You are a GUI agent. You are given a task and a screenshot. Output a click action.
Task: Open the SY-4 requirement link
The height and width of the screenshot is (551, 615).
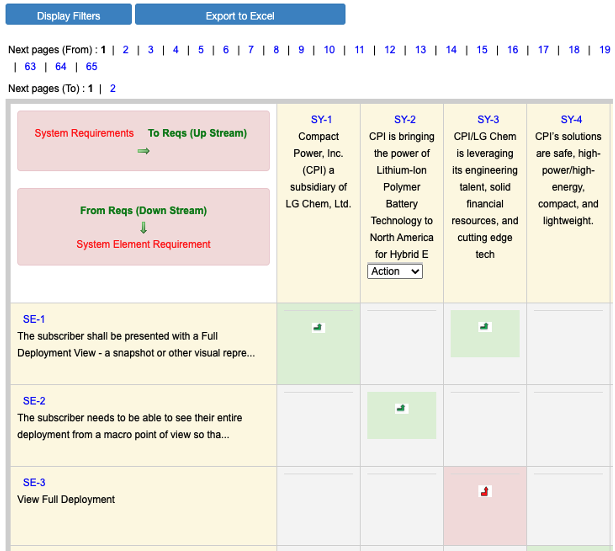click(571, 119)
